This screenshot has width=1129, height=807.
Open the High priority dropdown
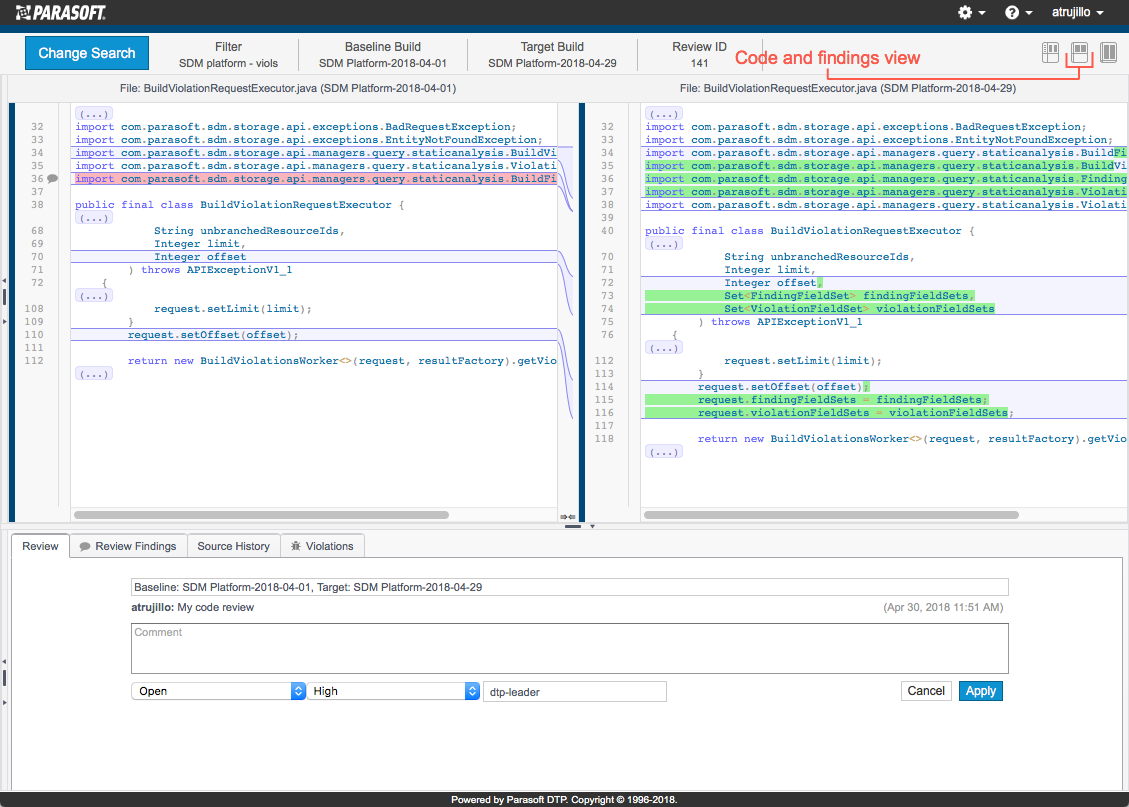coord(393,691)
